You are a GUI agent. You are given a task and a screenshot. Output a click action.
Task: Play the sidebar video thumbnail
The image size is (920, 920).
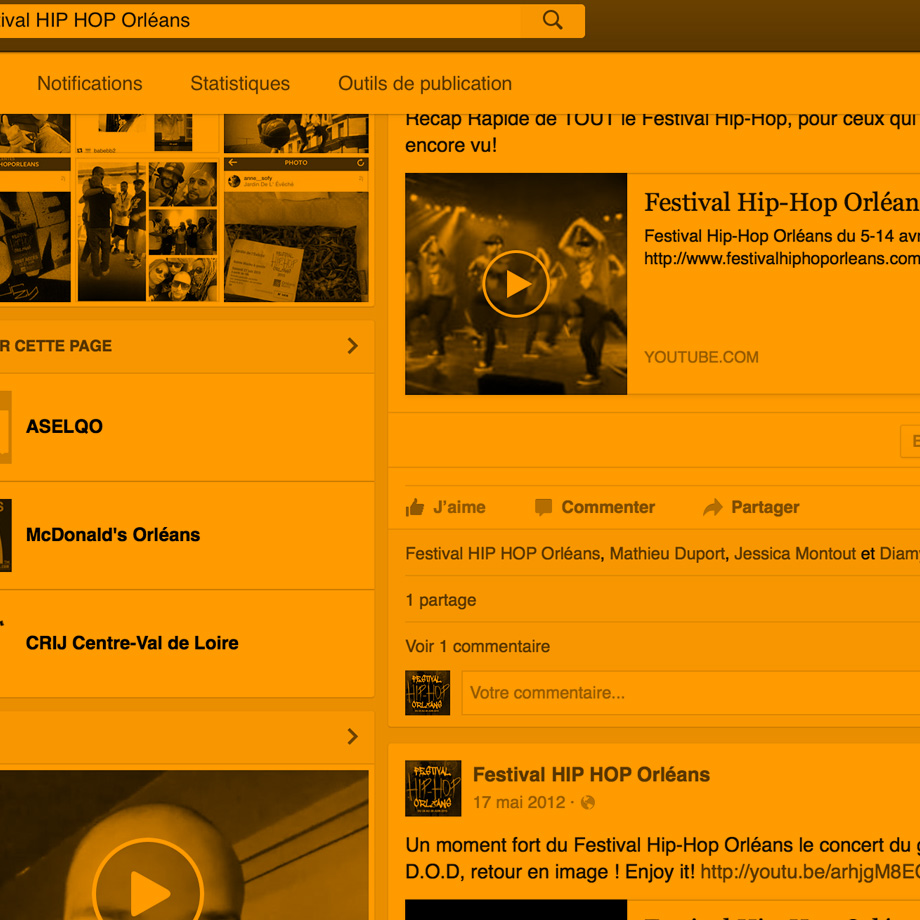[x=148, y=892]
